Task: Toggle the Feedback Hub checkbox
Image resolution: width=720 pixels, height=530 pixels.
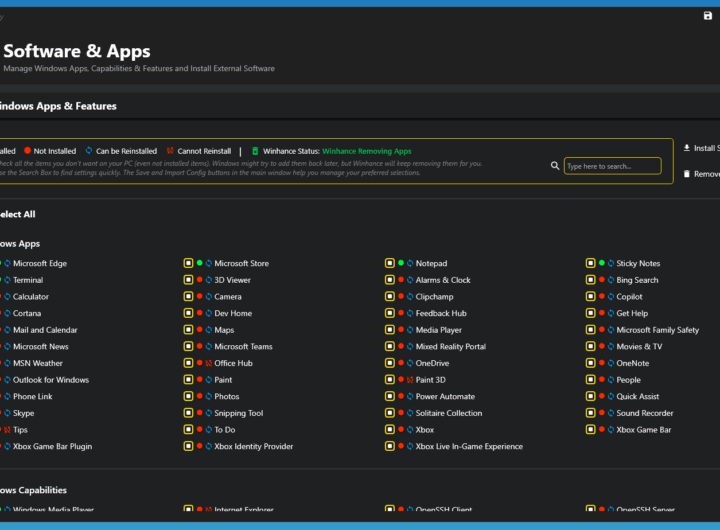Action: pos(390,313)
